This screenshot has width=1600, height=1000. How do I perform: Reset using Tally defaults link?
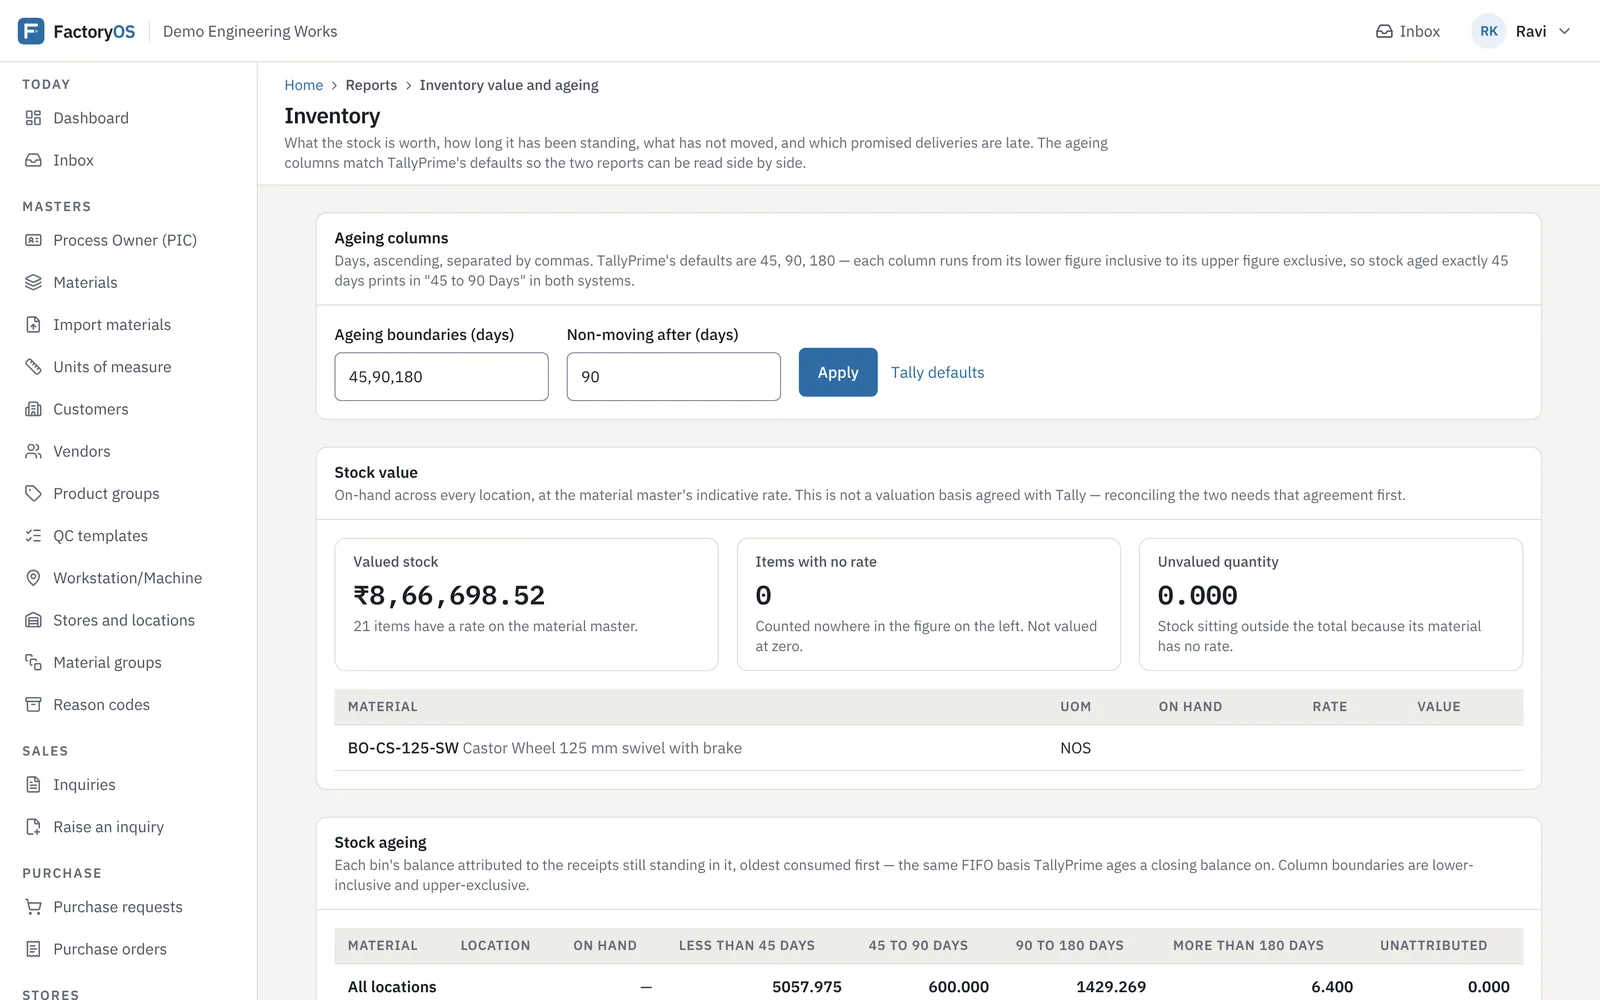point(938,372)
